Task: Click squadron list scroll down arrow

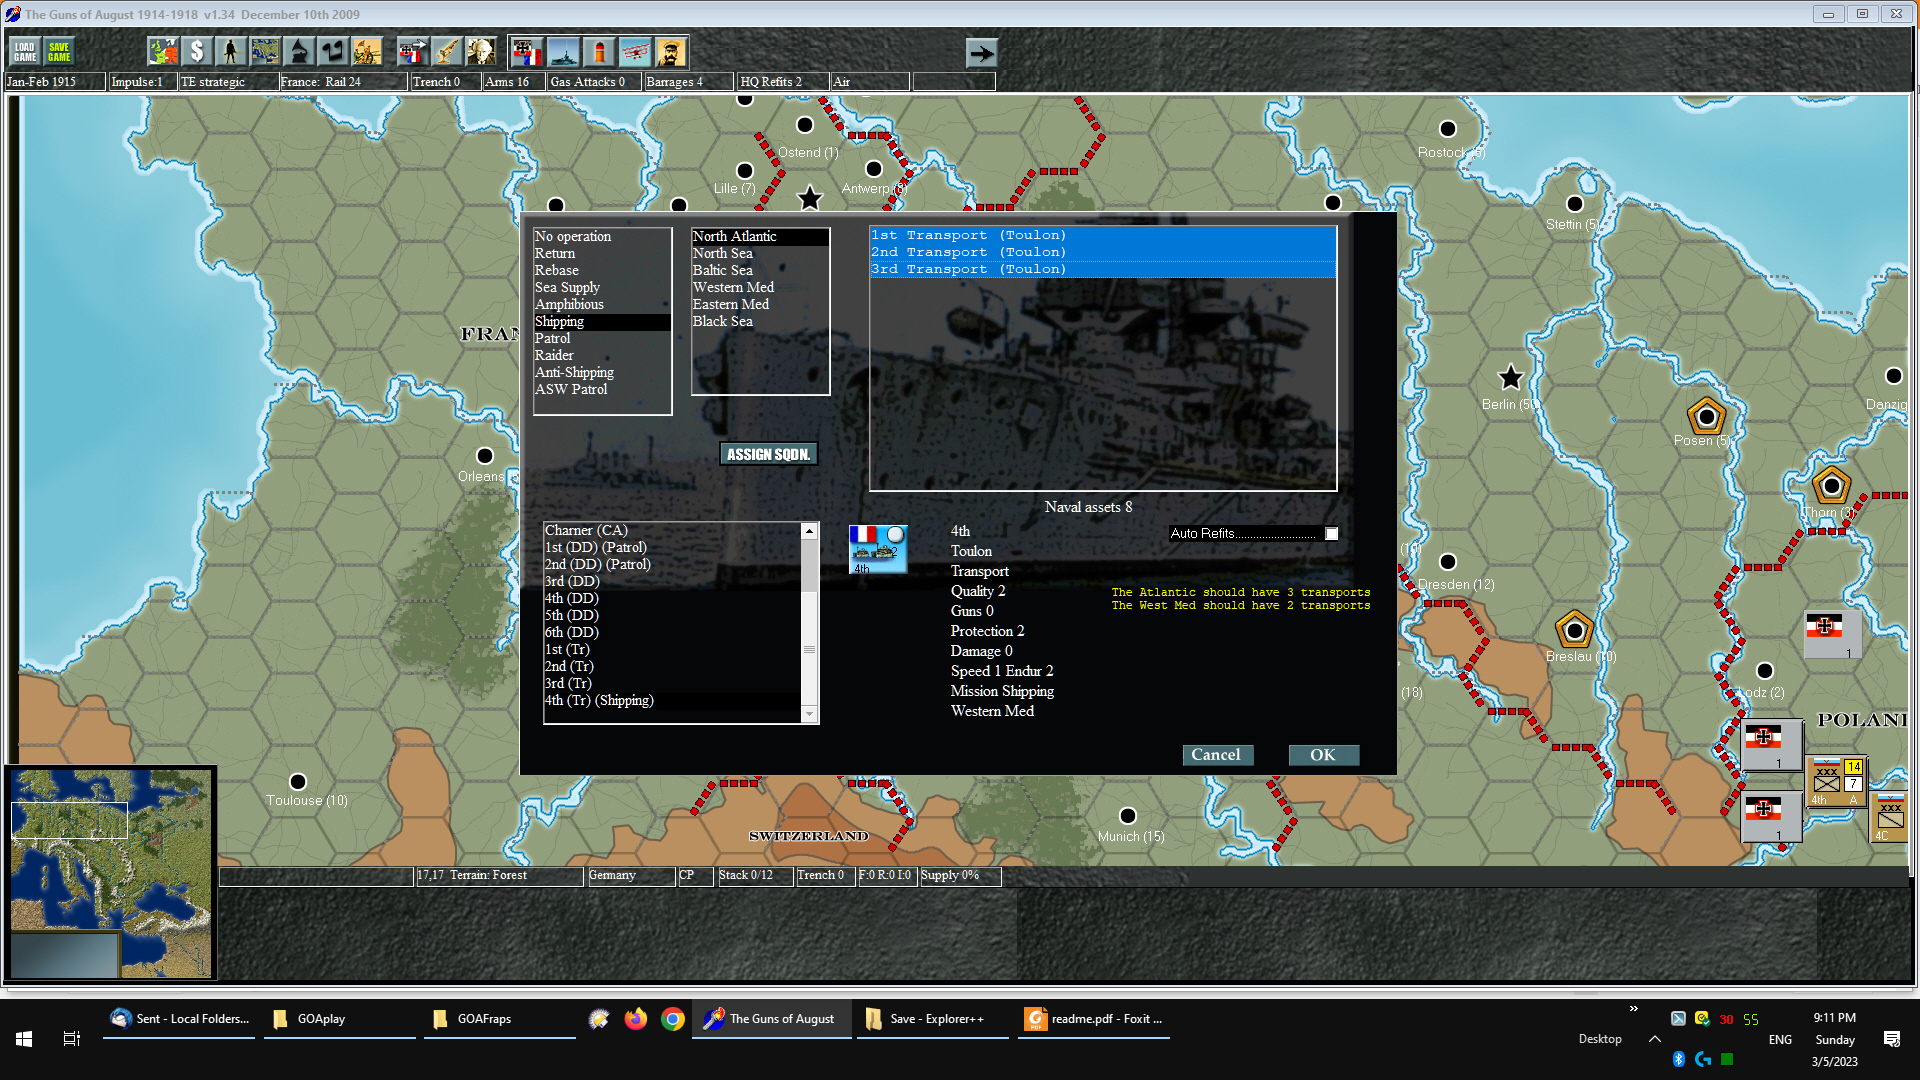Action: pos(809,714)
